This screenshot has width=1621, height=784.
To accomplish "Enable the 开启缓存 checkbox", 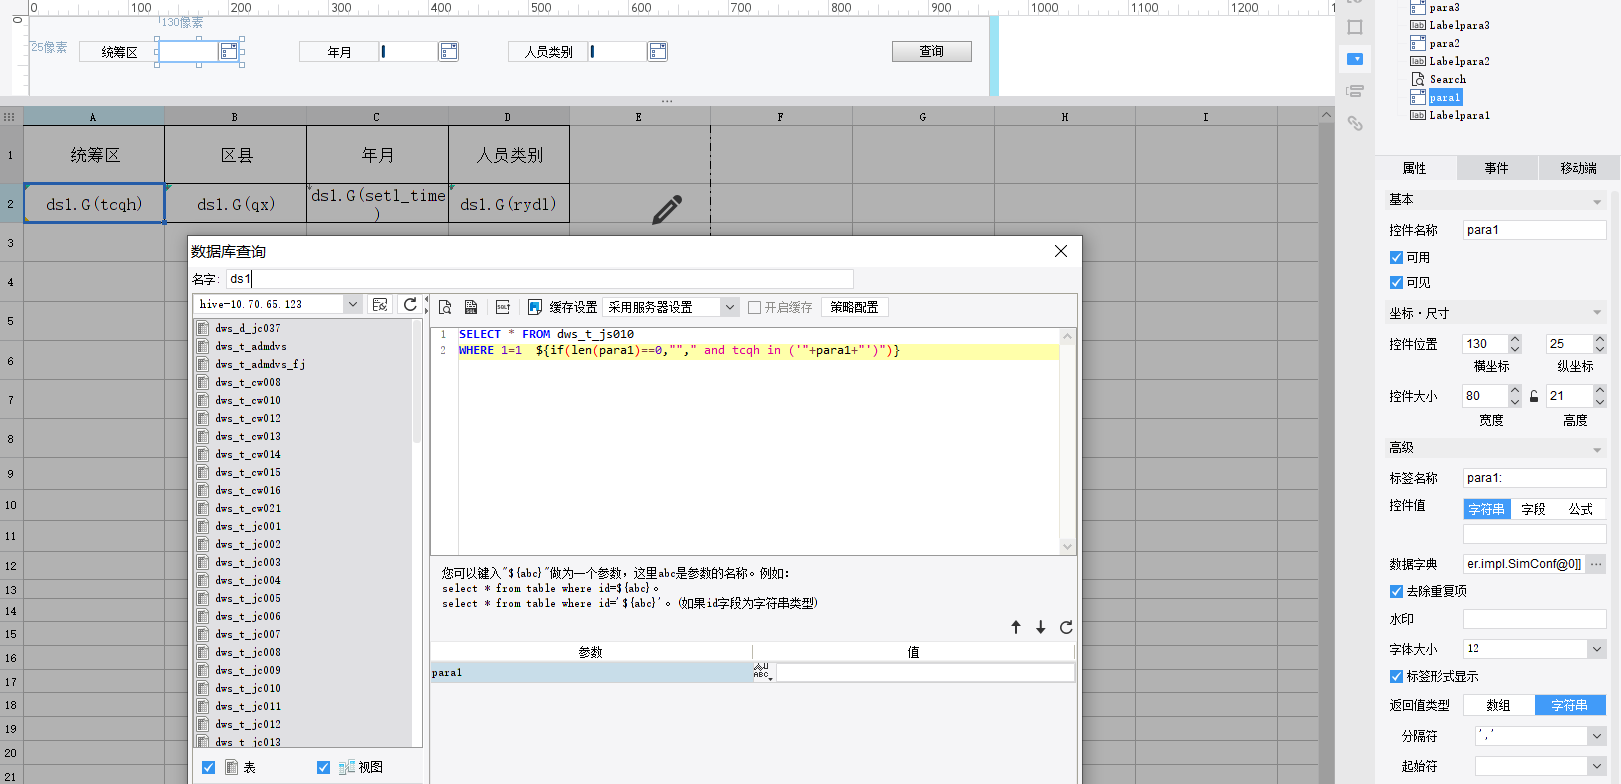I will pyautogui.click(x=755, y=307).
